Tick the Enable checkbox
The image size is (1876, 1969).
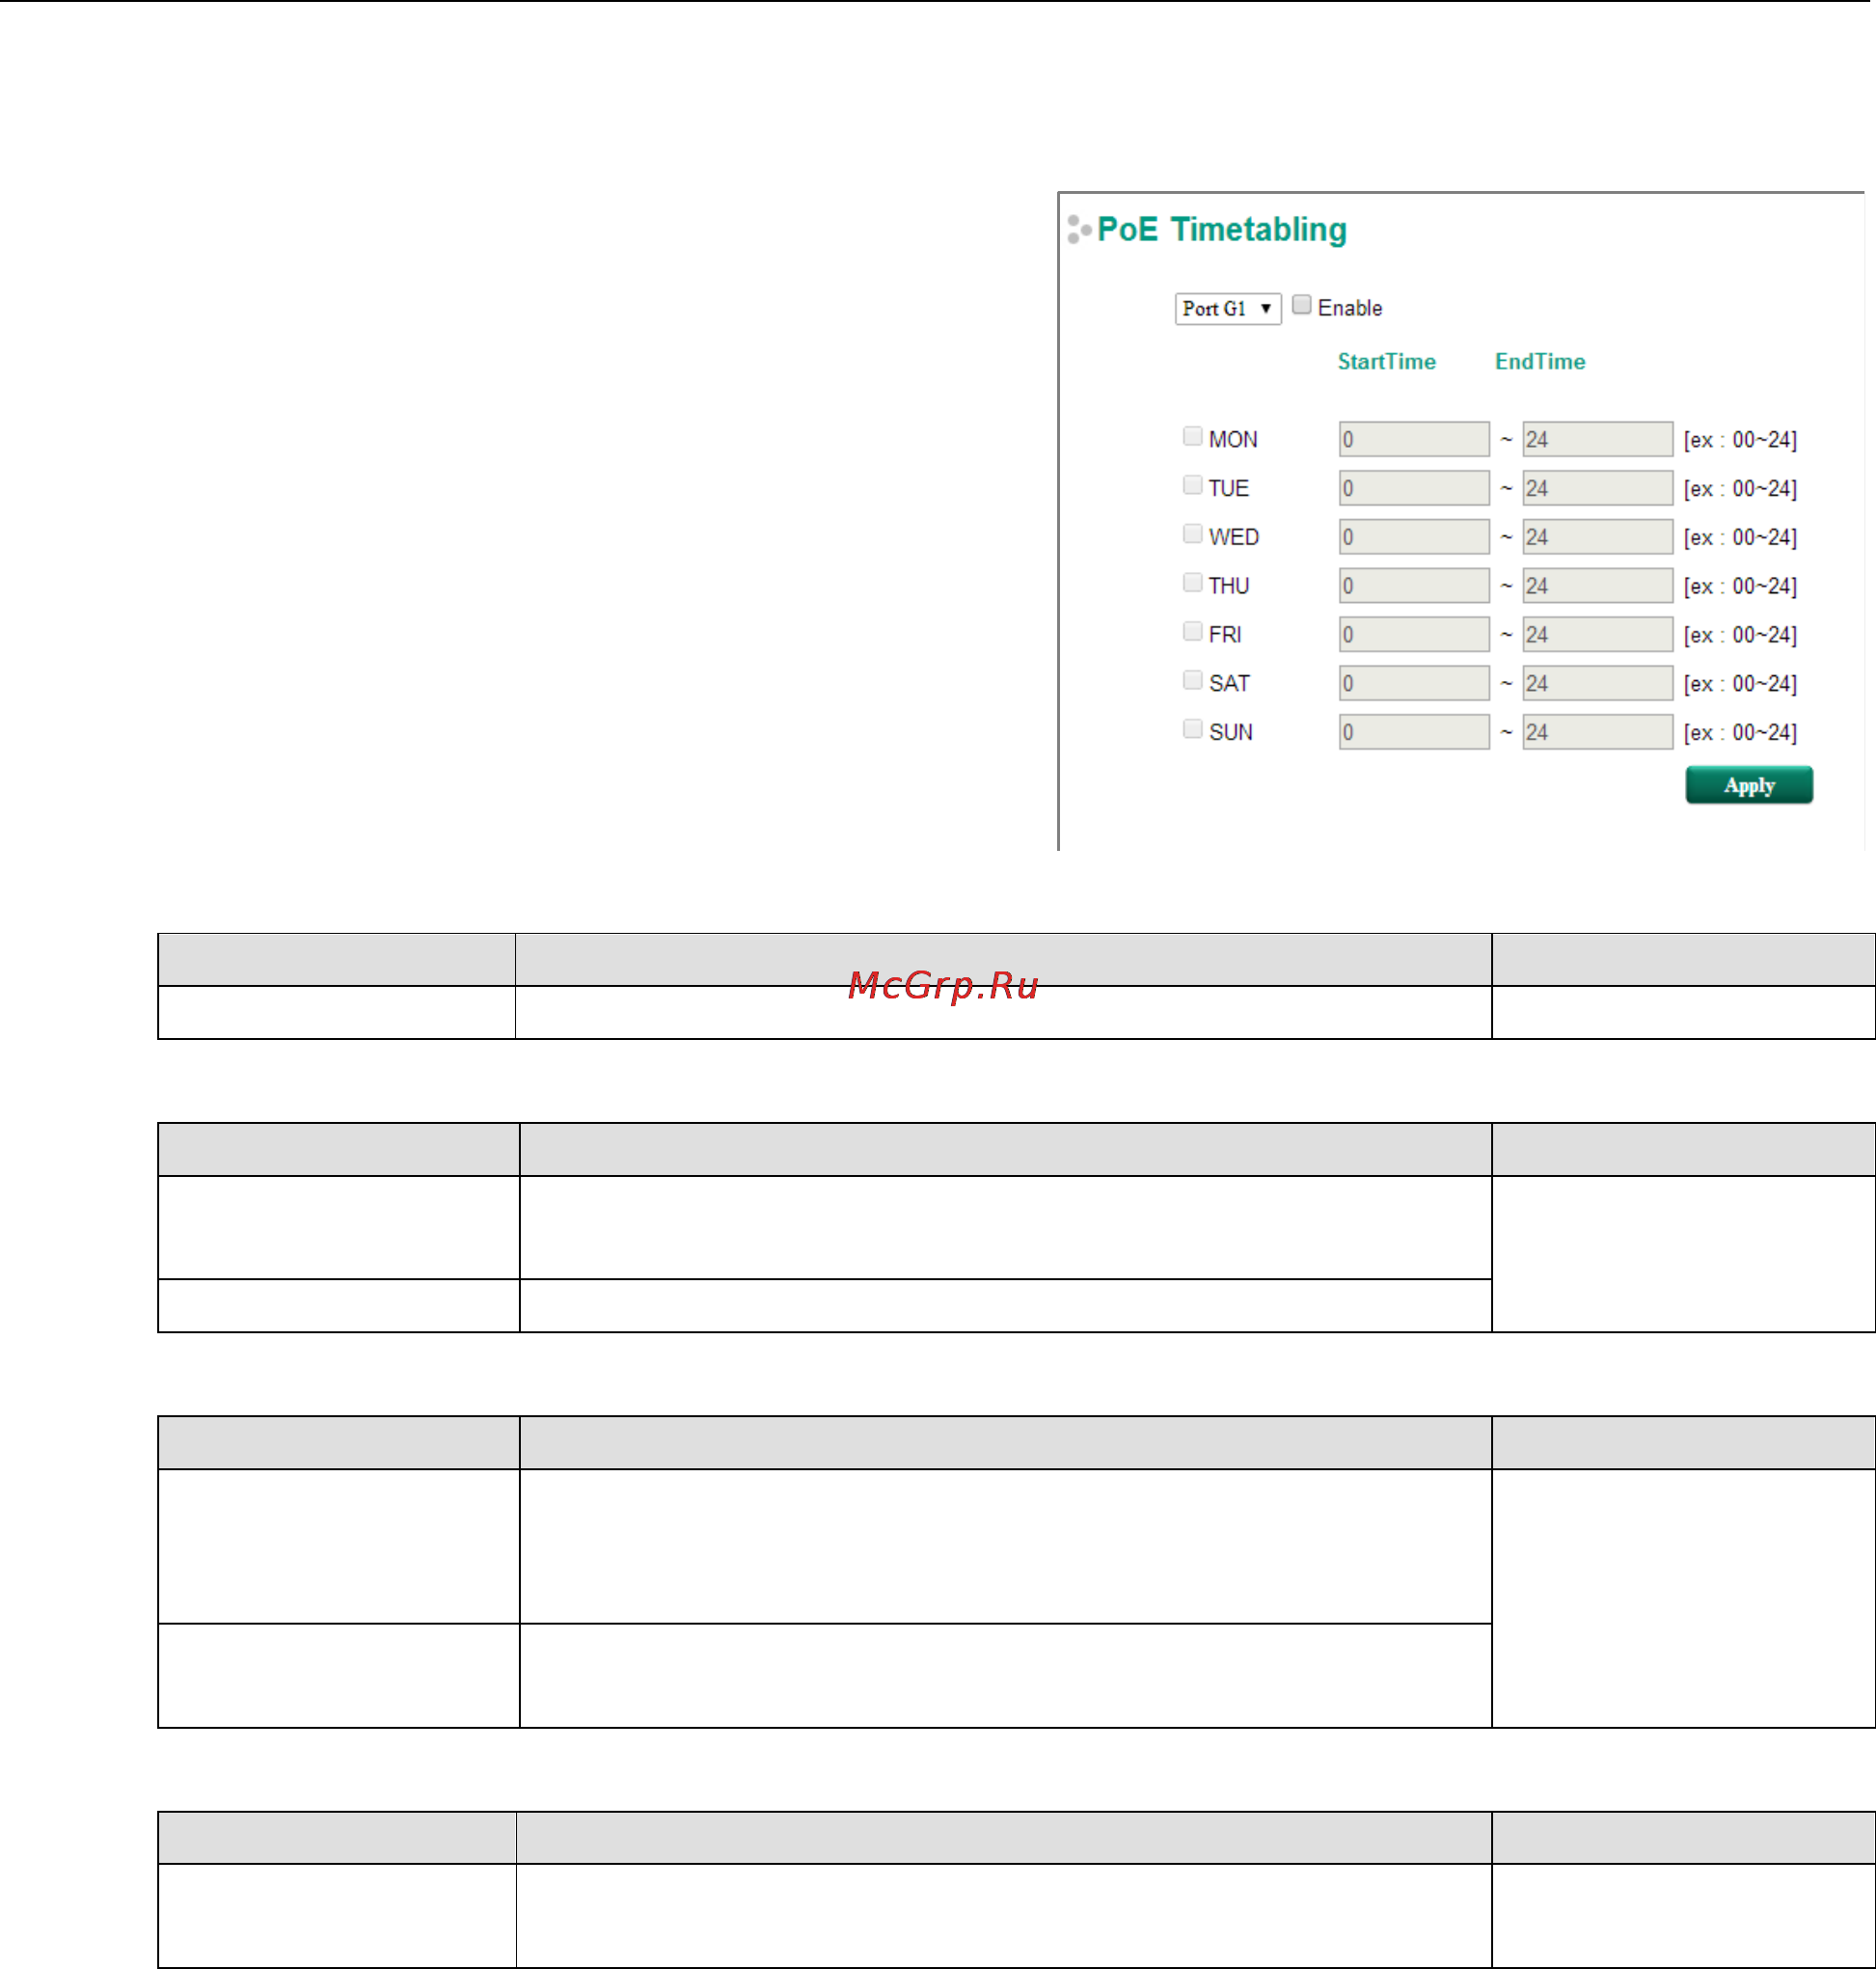1301,304
